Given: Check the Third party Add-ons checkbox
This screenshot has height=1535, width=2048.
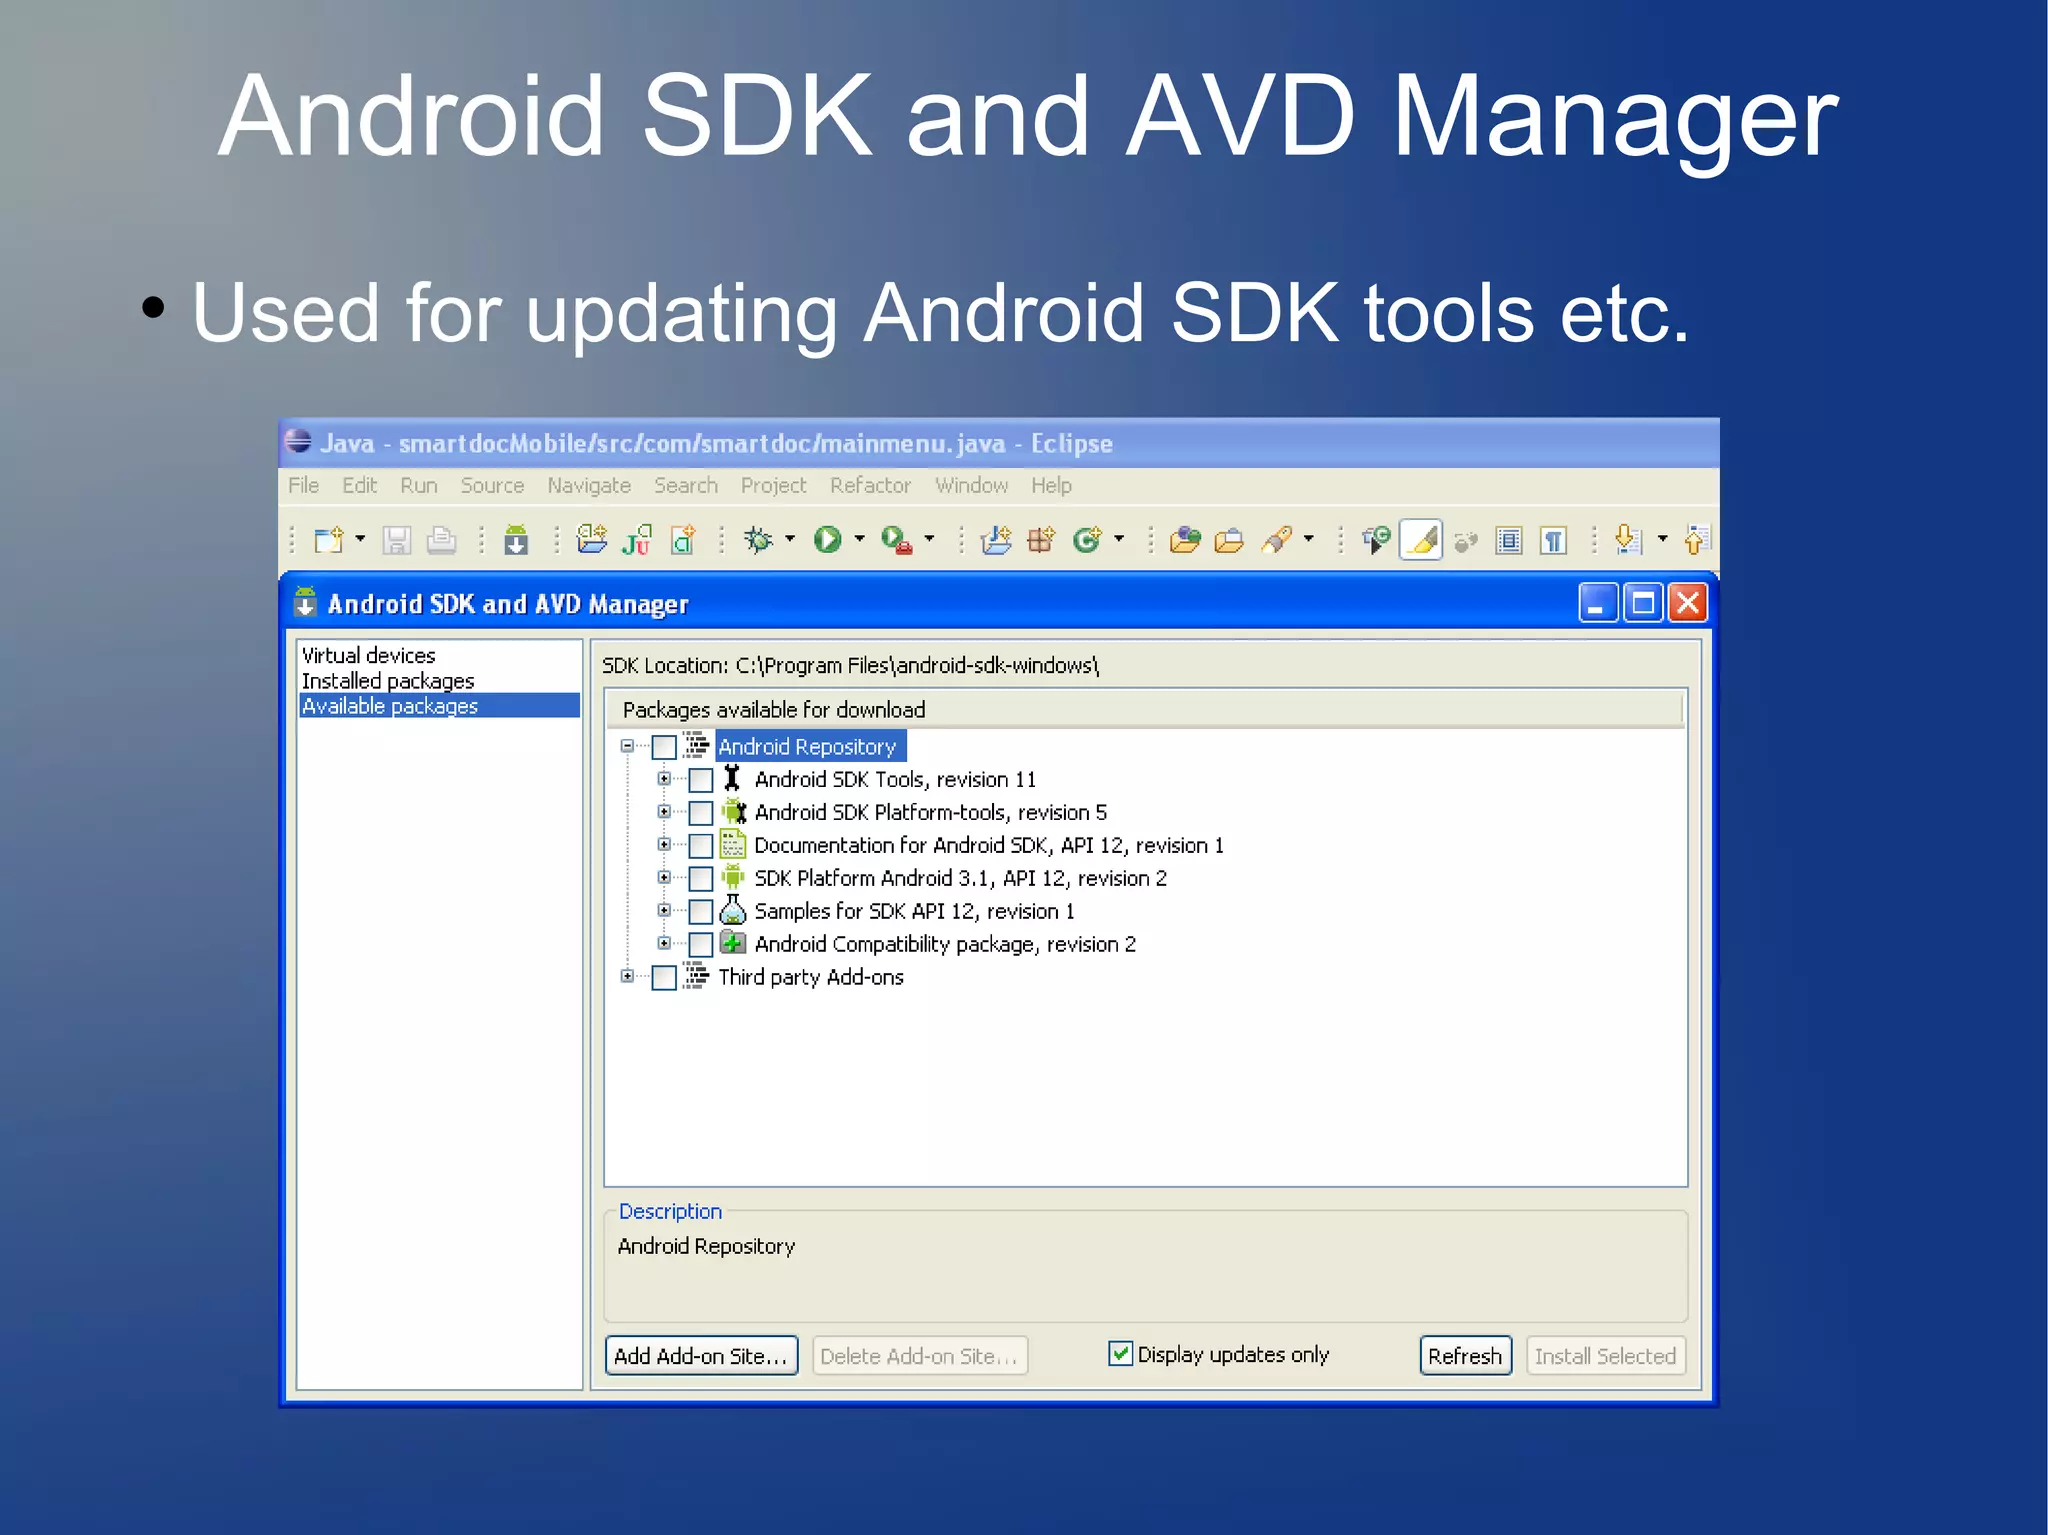Looking at the screenshot, I should click(664, 978).
